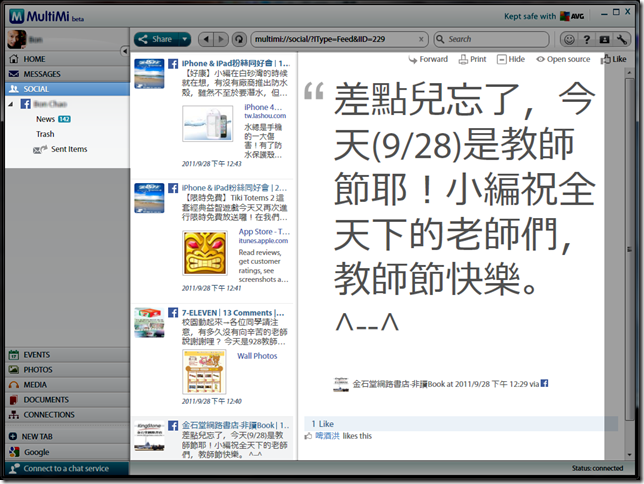
Task: Open the tw.lashou.com link
Action: point(265,117)
